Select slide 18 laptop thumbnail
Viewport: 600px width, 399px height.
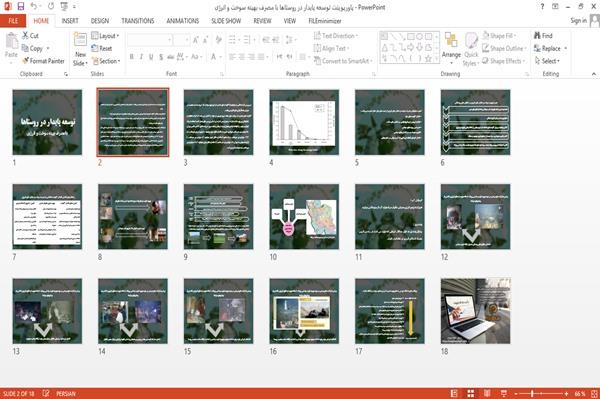[x=475, y=311]
